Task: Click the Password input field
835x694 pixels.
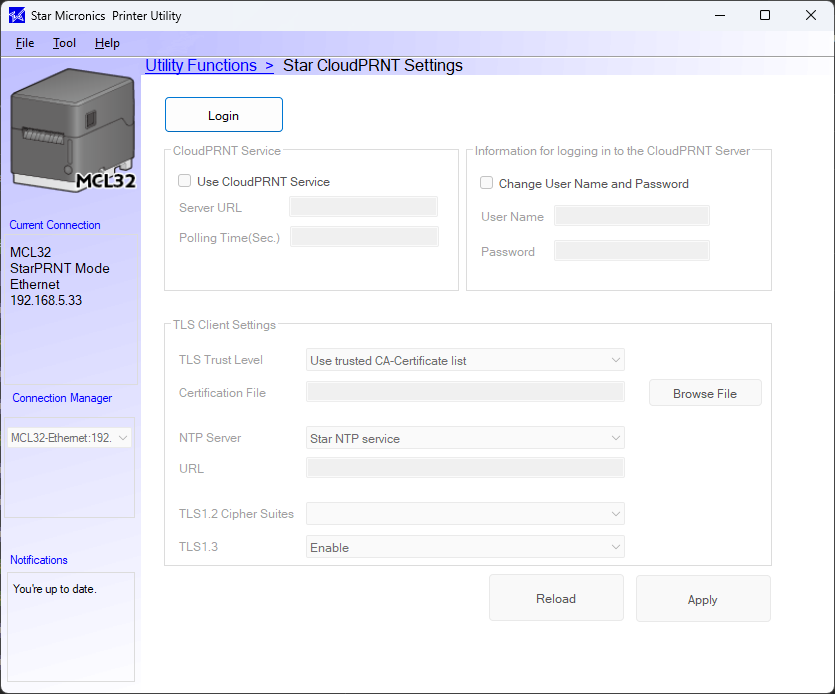Action: 632,251
